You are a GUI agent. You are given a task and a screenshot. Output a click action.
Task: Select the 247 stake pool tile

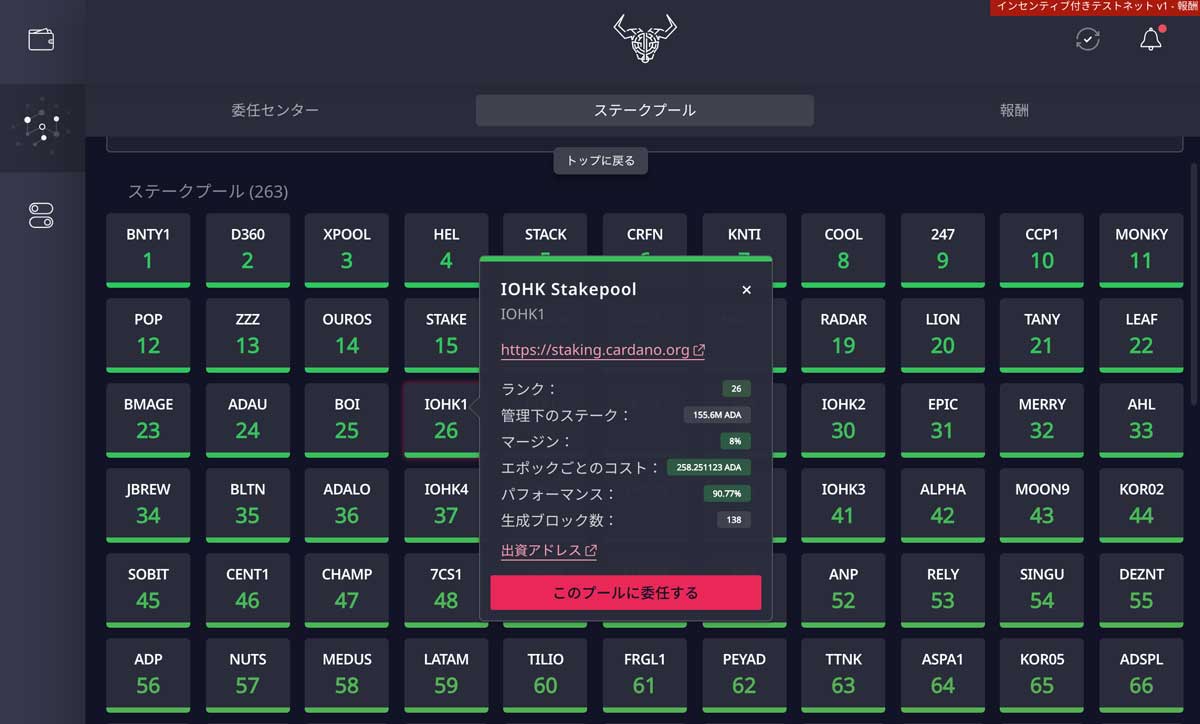(x=942, y=250)
